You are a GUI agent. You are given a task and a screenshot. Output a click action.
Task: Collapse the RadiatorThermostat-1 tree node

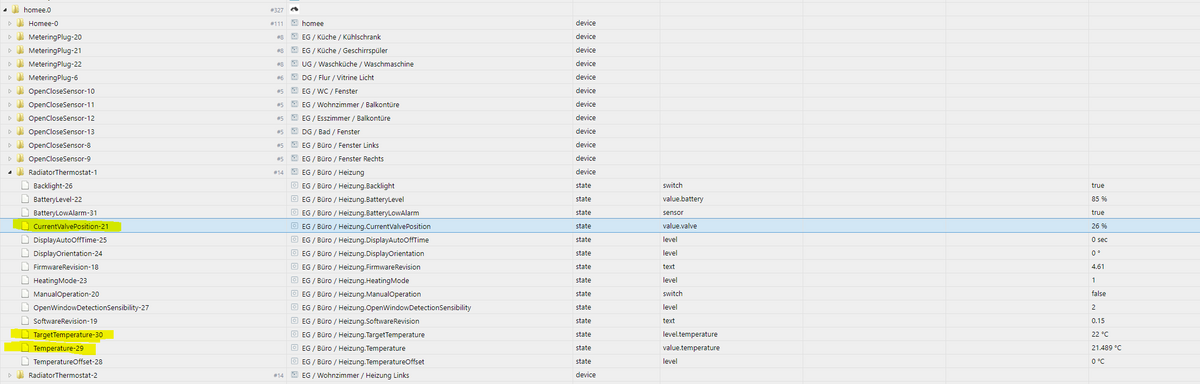(x=9, y=172)
